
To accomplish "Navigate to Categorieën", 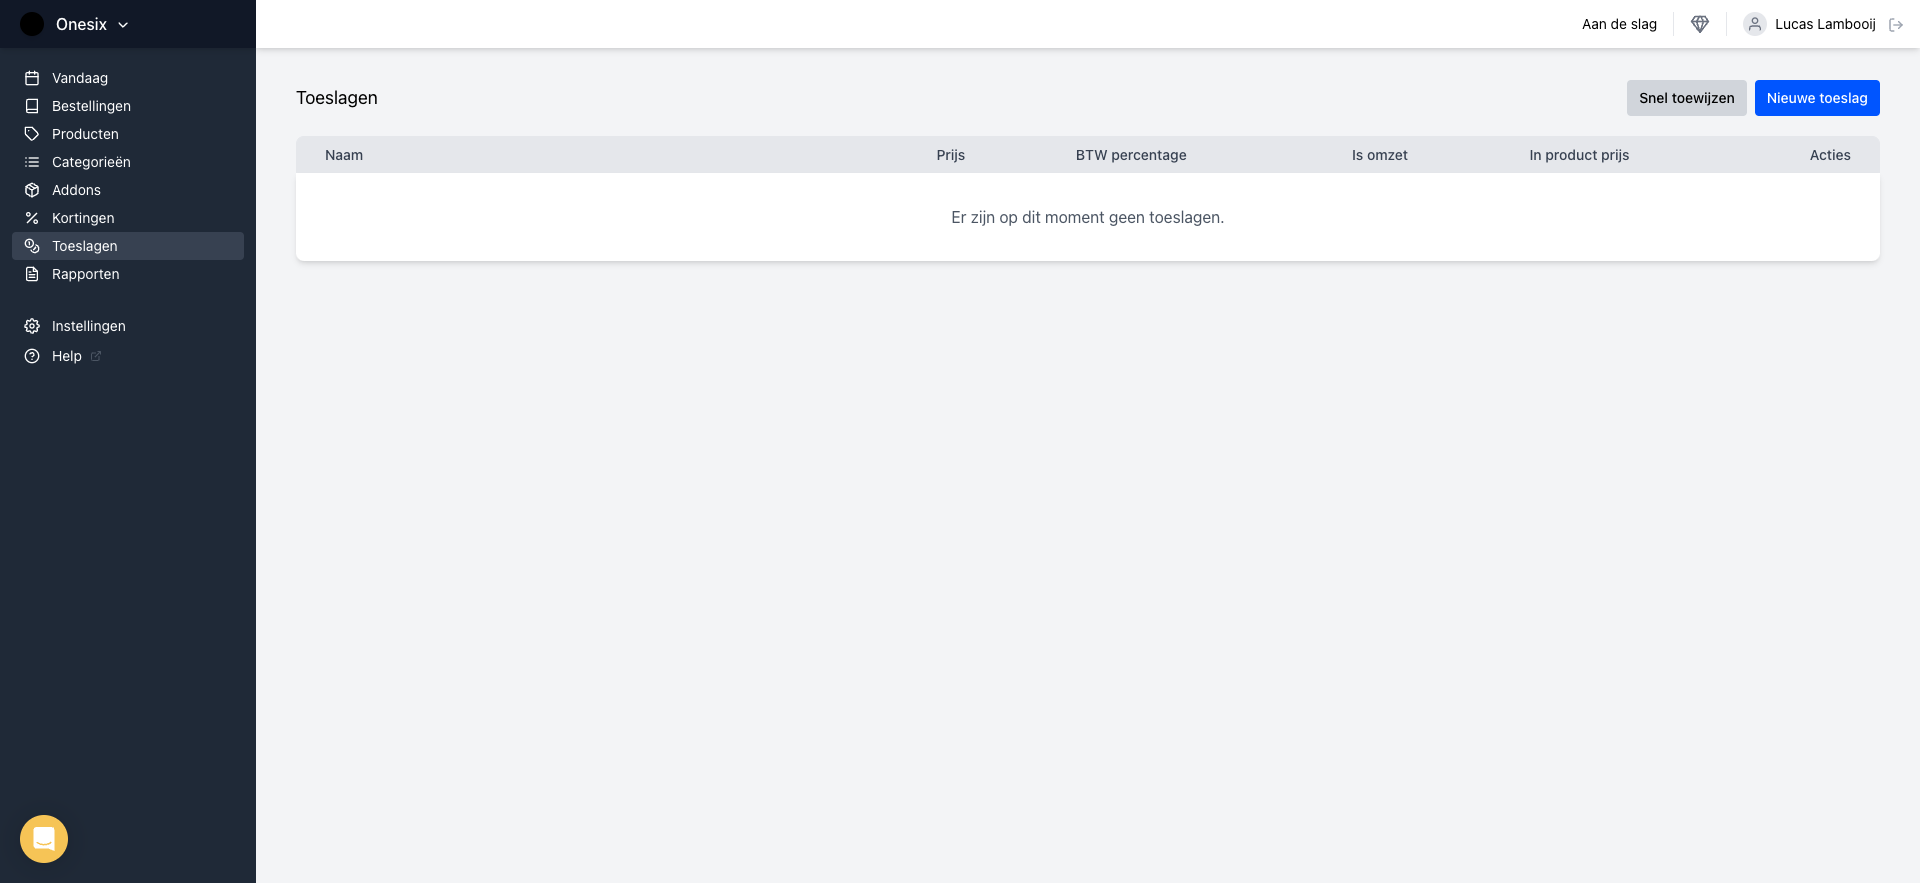I will click(x=128, y=162).
